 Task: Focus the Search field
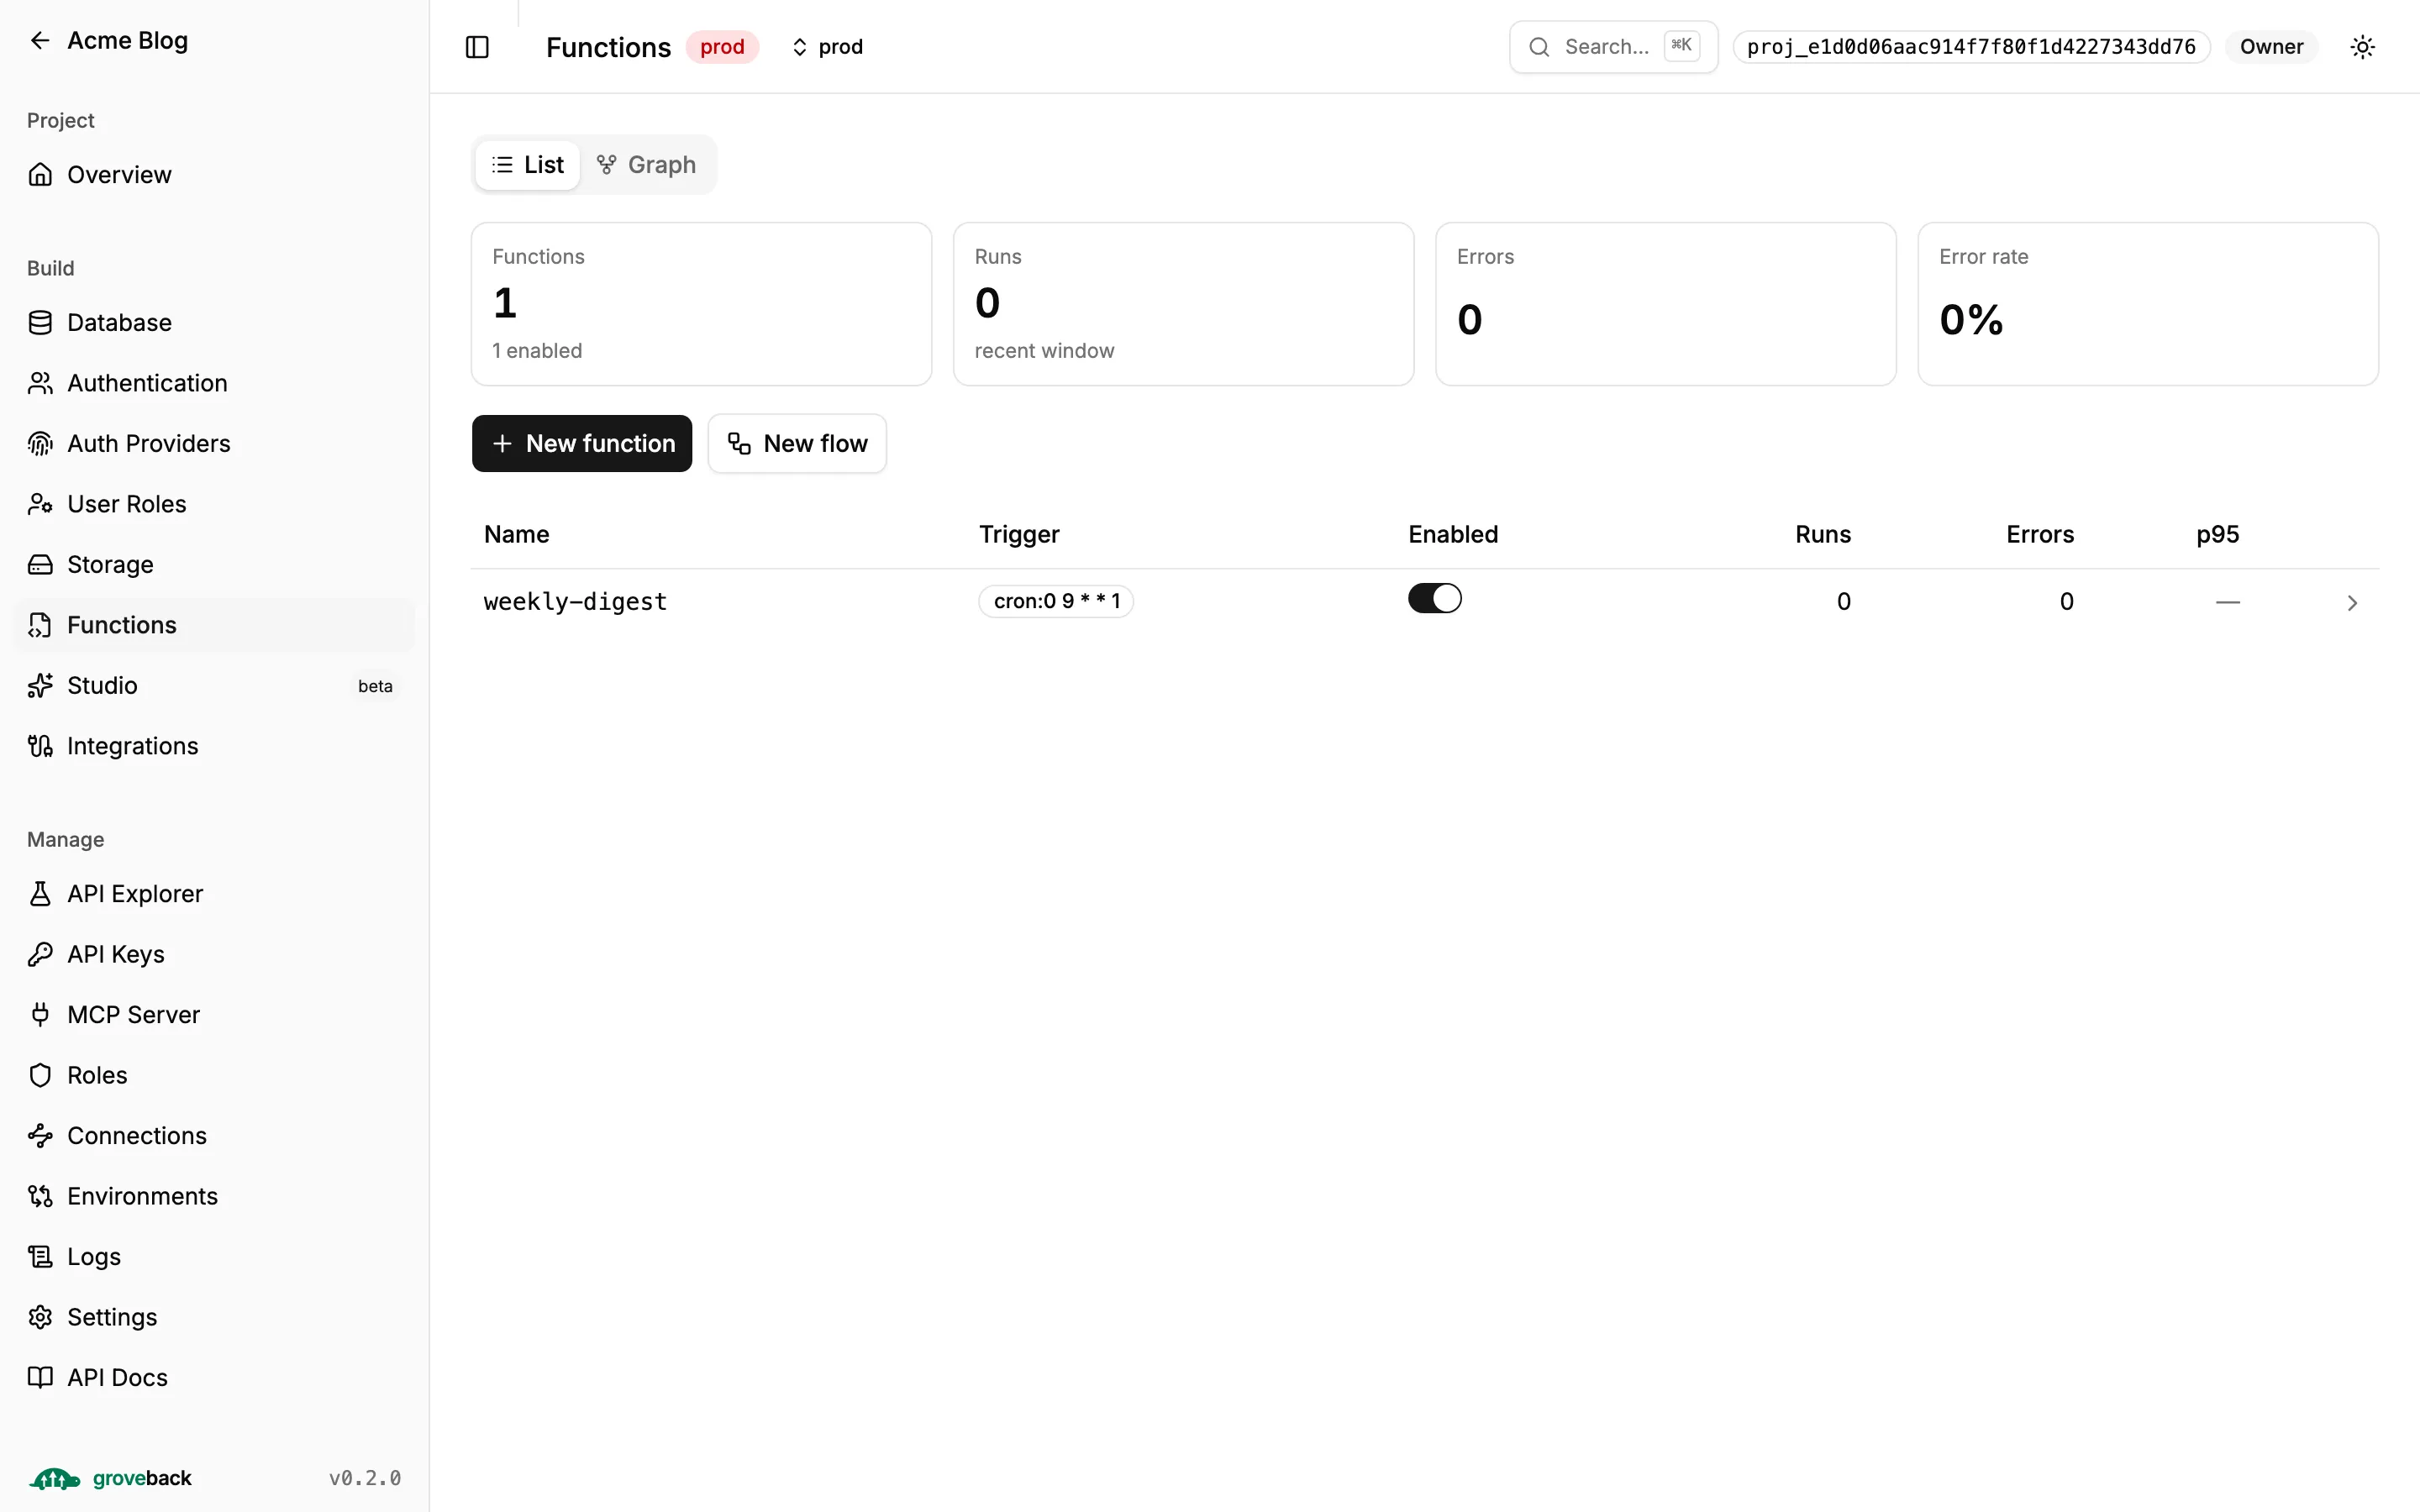coord(1613,47)
